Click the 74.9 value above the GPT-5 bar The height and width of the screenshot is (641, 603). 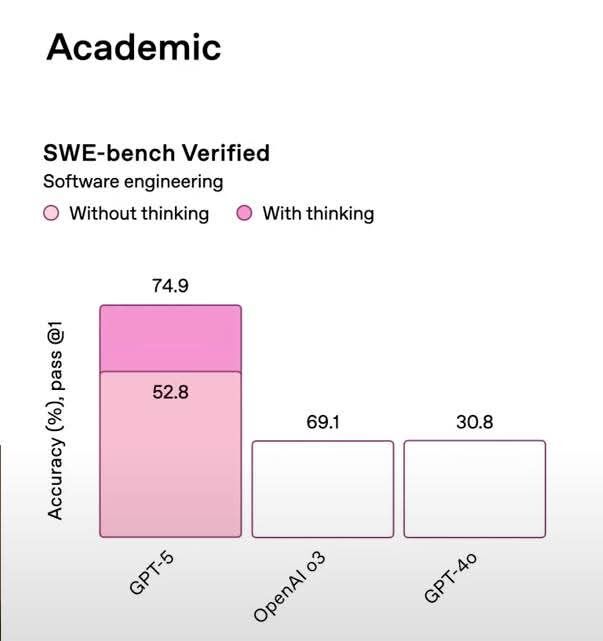click(x=170, y=286)
